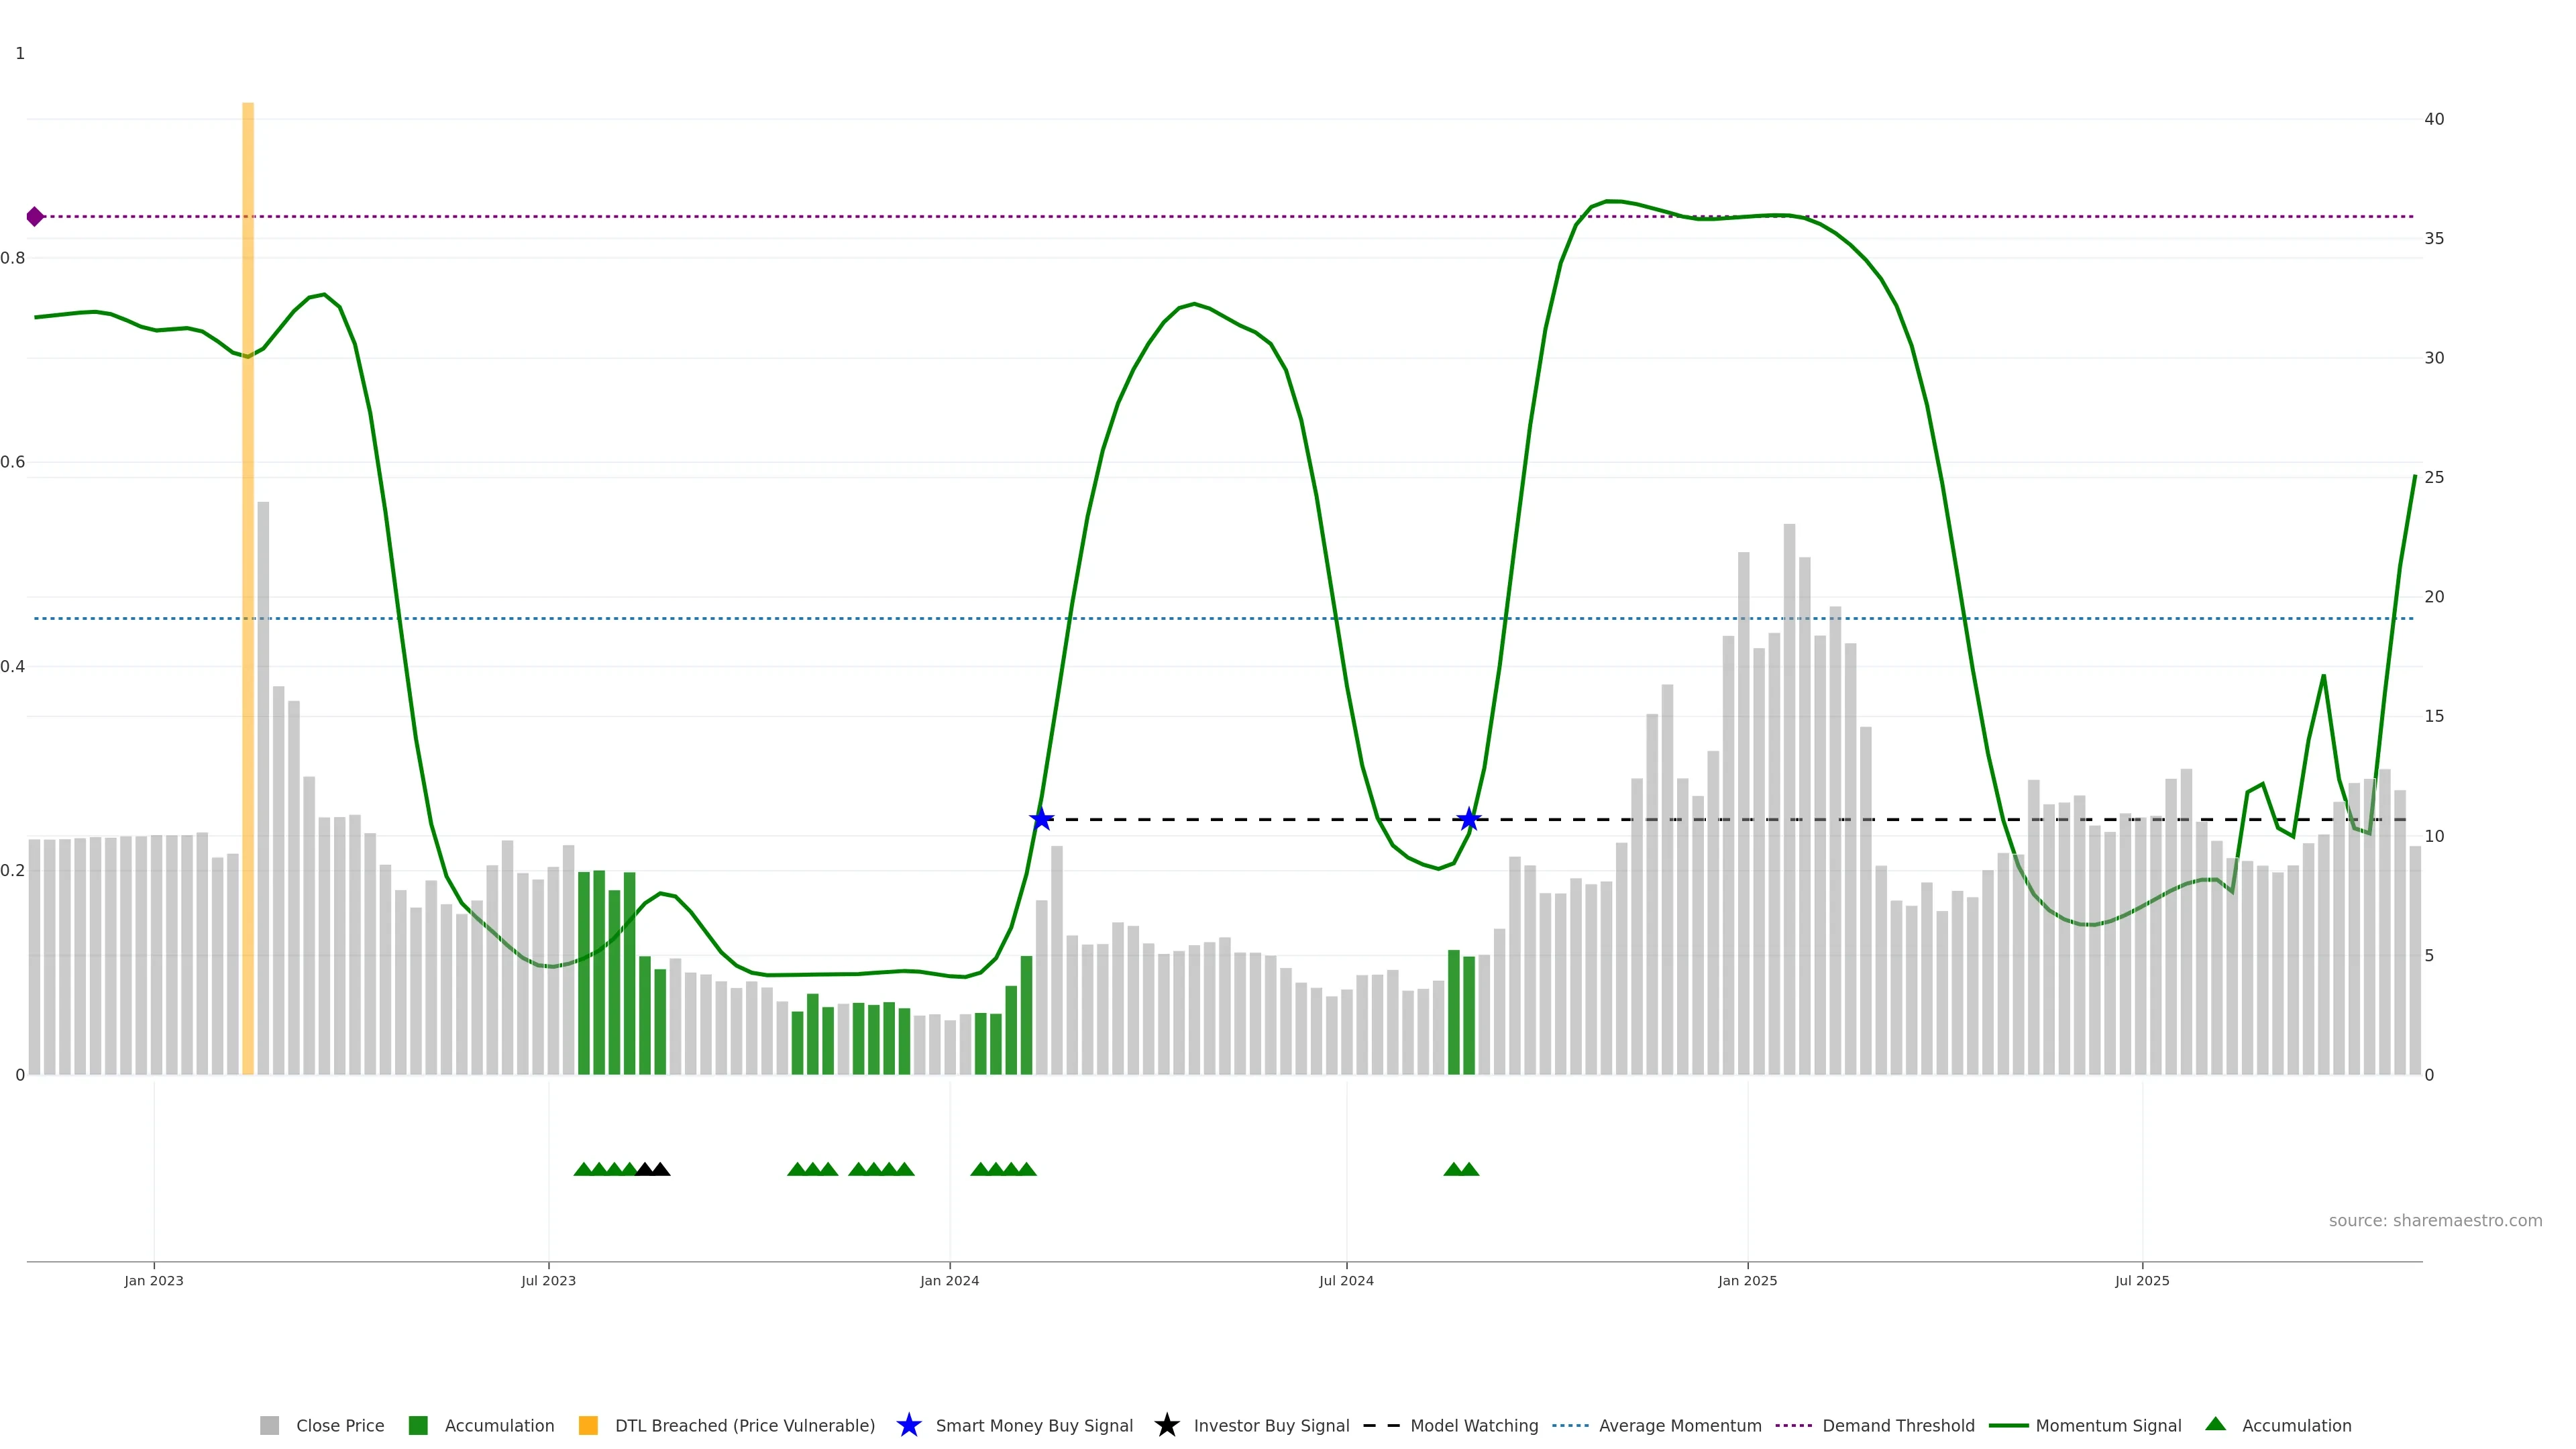Click the green Accumulation triangle legend icon
The image size is (2576, 1449).
tap(2215, 1424)
